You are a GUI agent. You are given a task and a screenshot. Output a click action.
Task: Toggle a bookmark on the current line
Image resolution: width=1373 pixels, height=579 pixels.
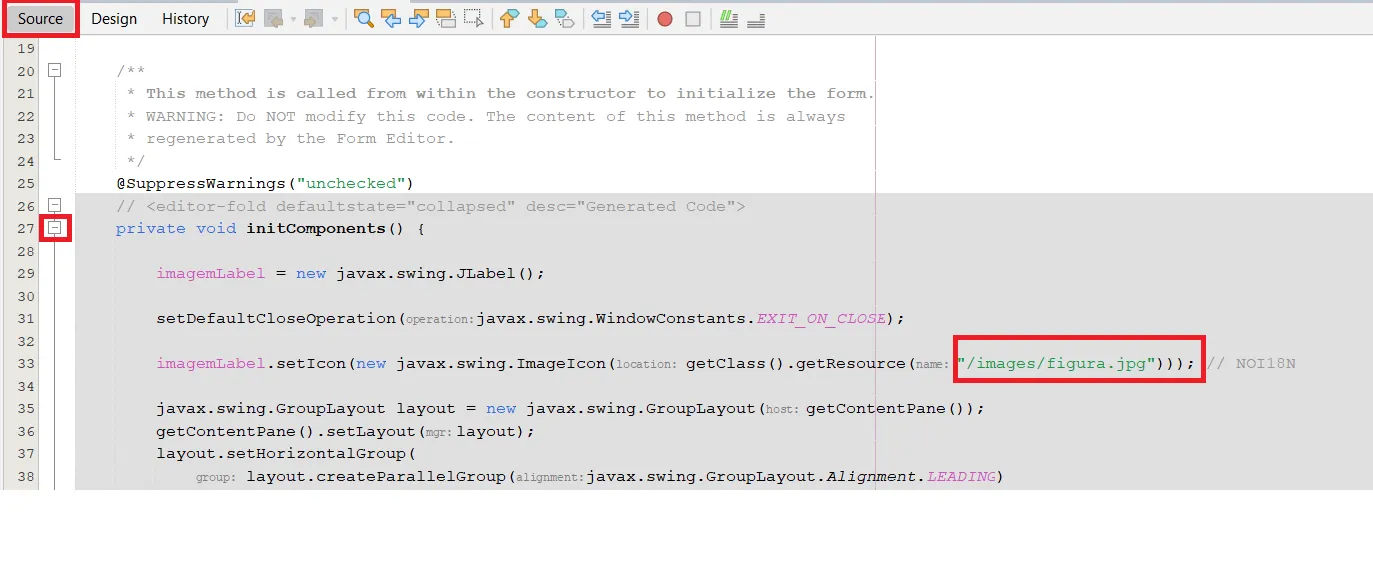tap(565, 18)
